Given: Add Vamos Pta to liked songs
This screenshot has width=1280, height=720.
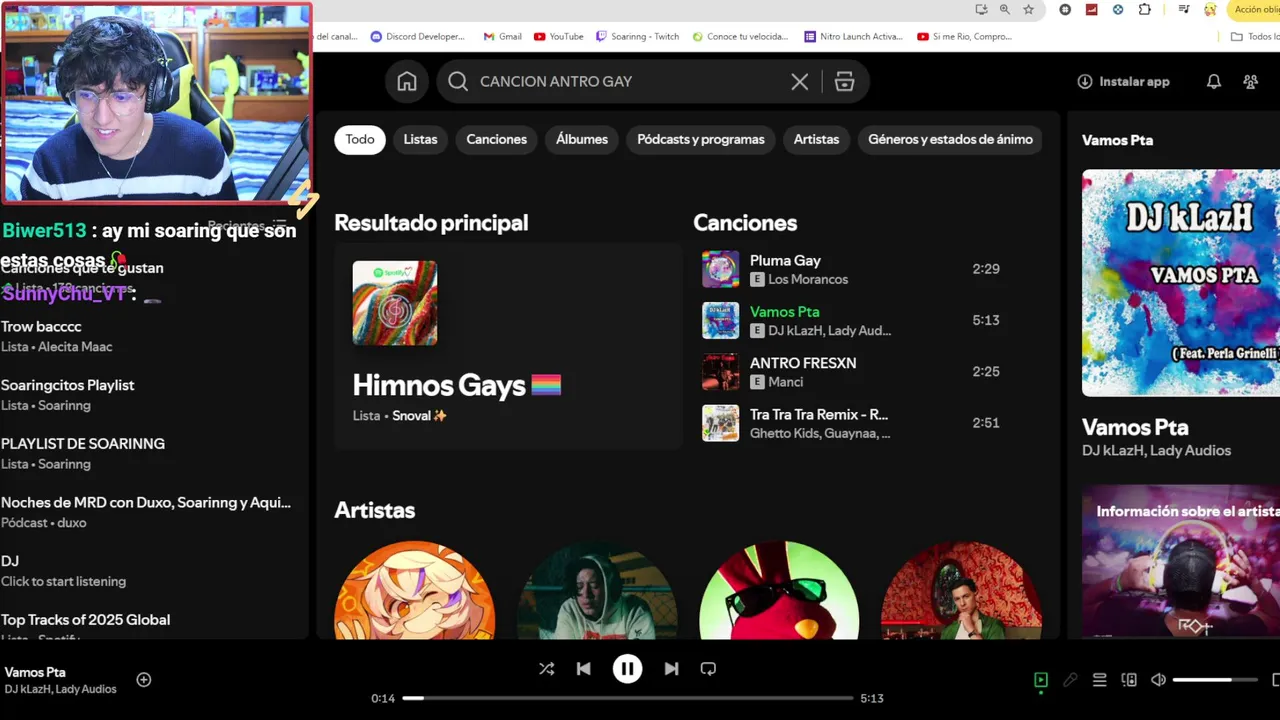Looking at the screenshot, I should (144, 680).
